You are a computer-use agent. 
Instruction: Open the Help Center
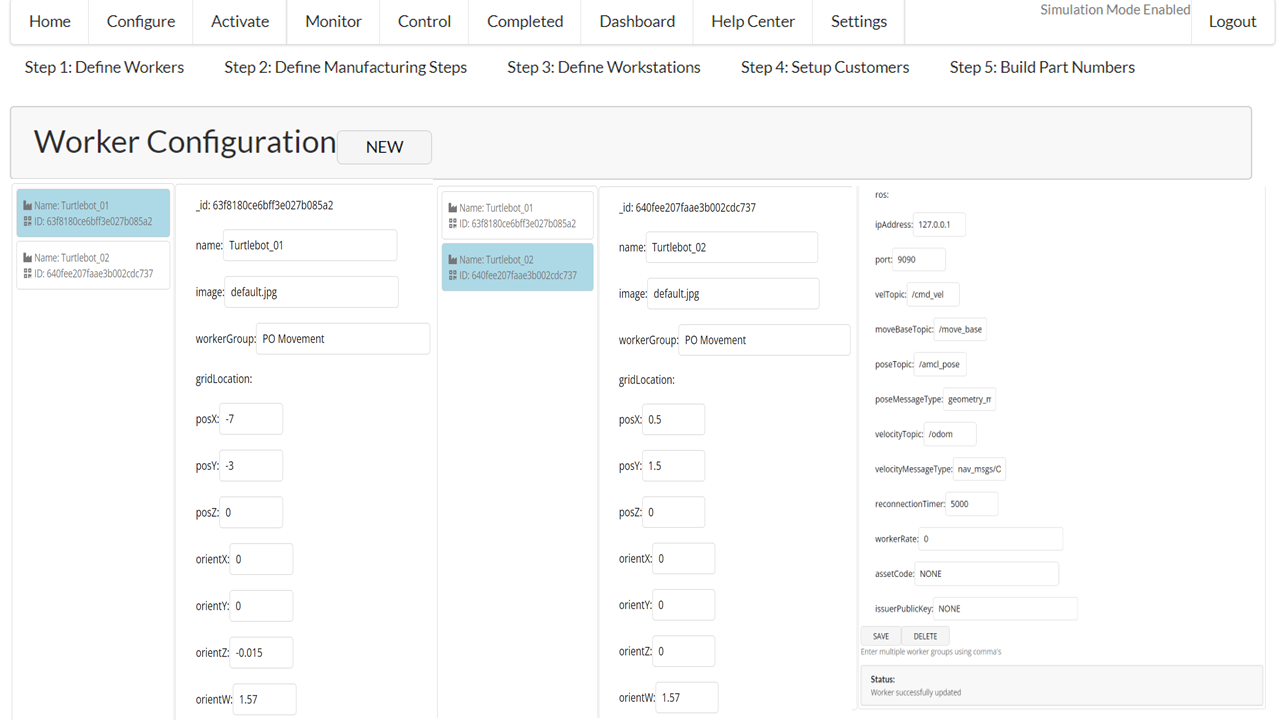click(753, 21)
